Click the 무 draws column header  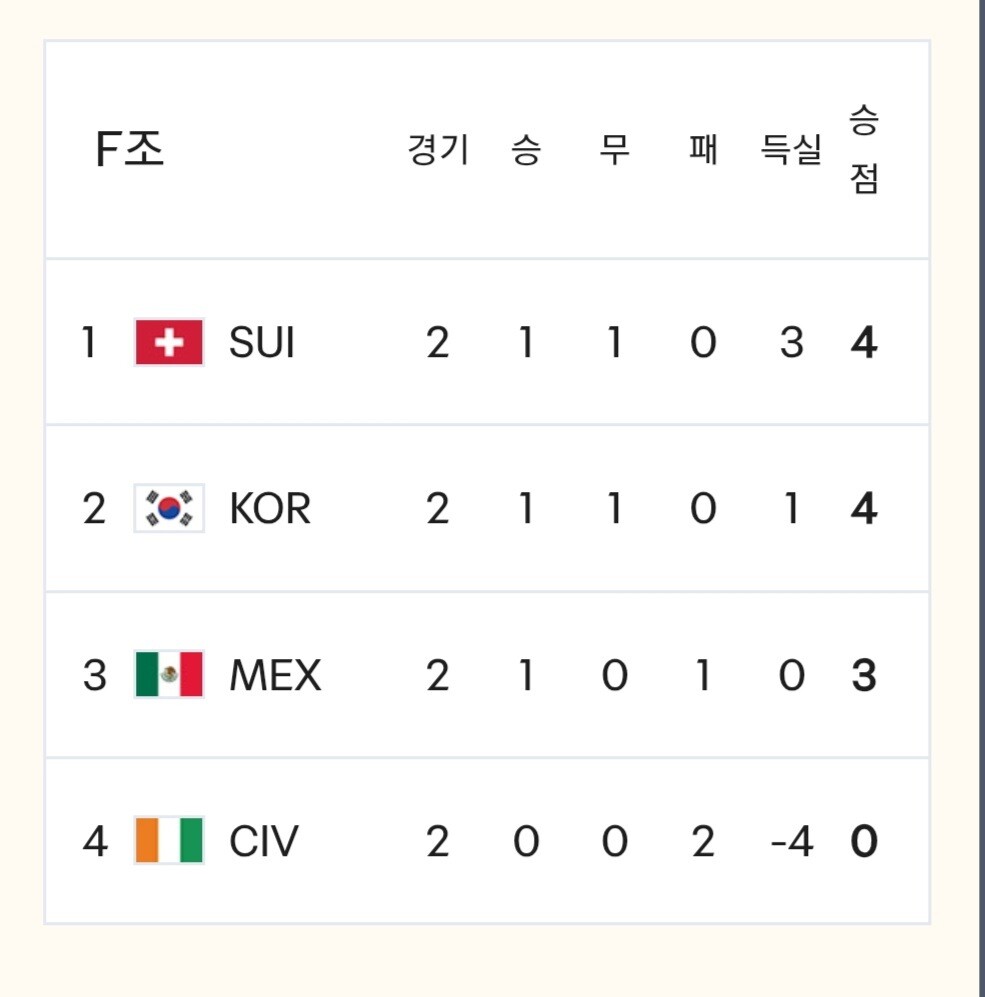[x=614, y=151]
